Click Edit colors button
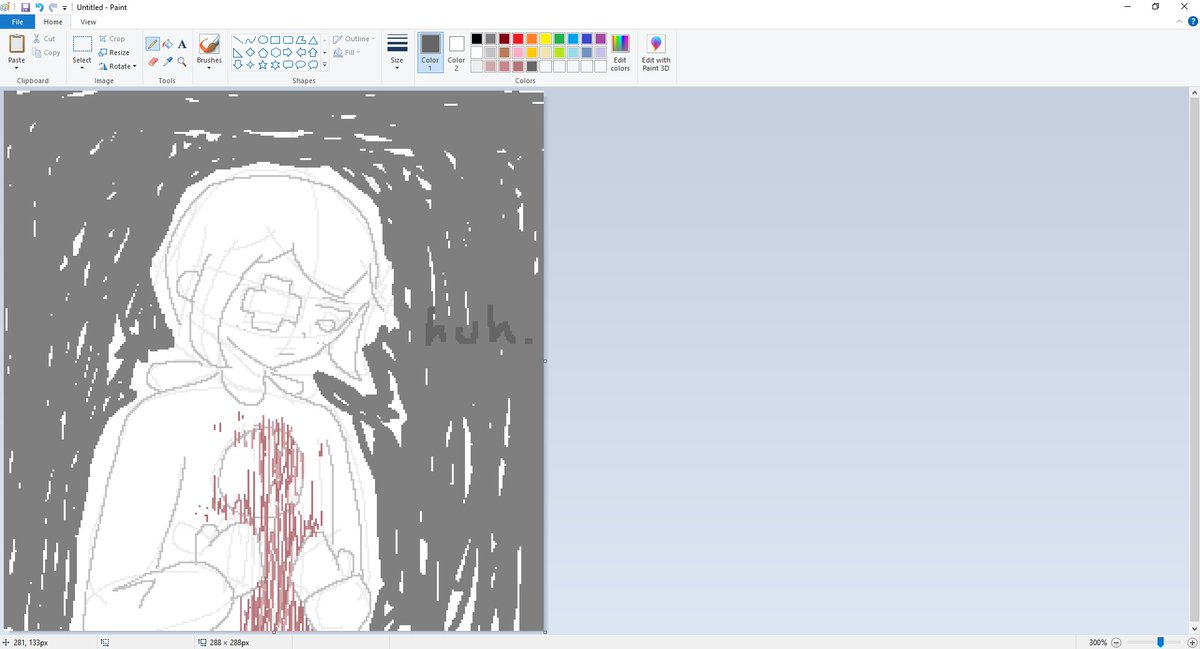1200x649 pixels. coord(621,52)
